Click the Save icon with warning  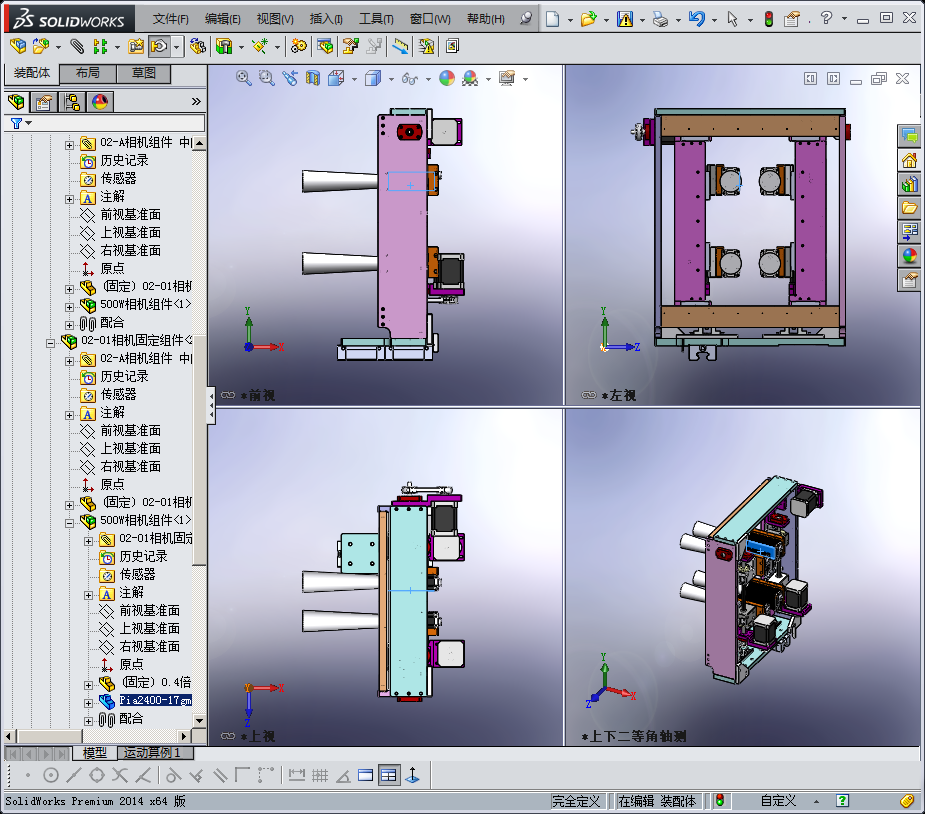(x=625, y=19)
